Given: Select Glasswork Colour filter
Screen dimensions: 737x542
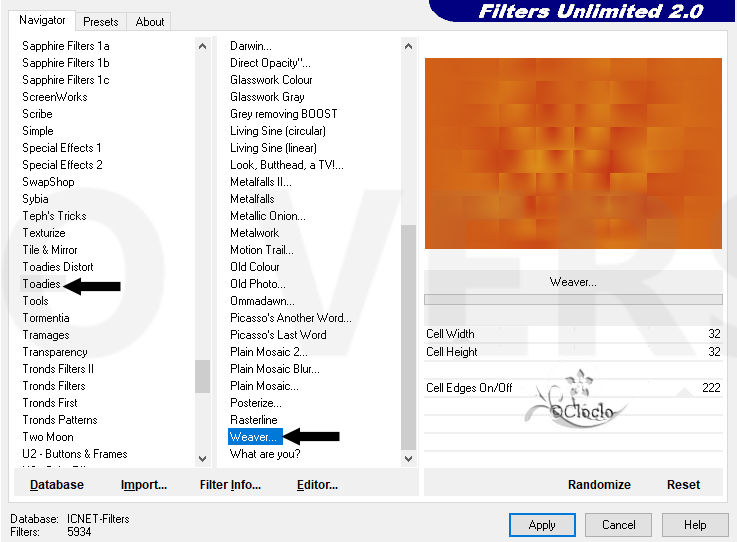Looking at the screenshot, I should click(x=271, y=80).
